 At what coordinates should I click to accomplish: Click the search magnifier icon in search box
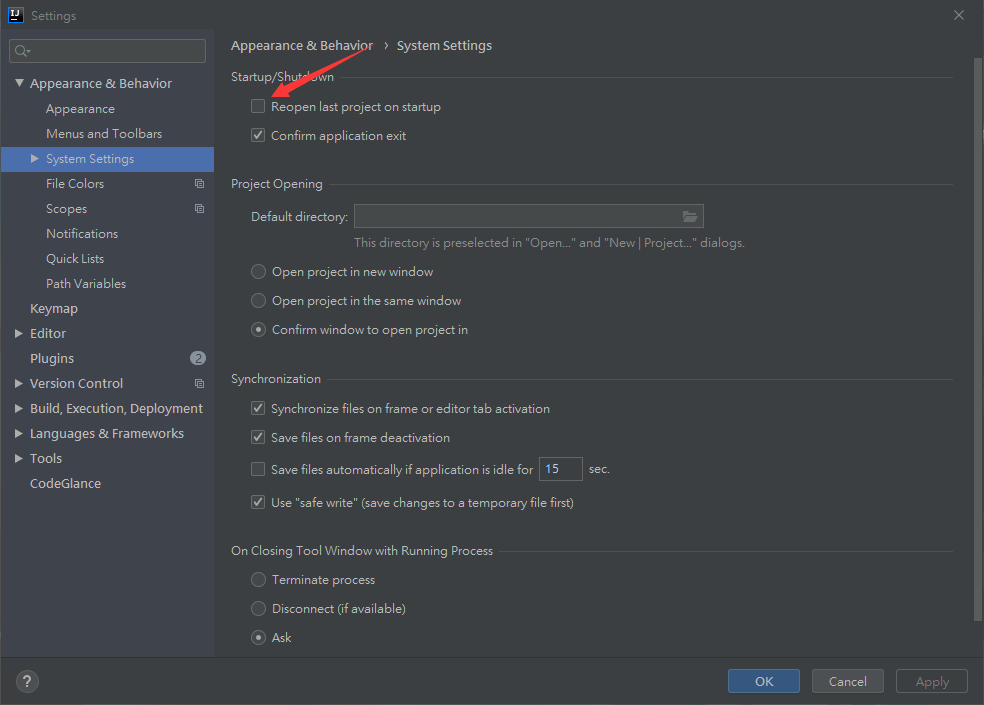click(22, 51)
